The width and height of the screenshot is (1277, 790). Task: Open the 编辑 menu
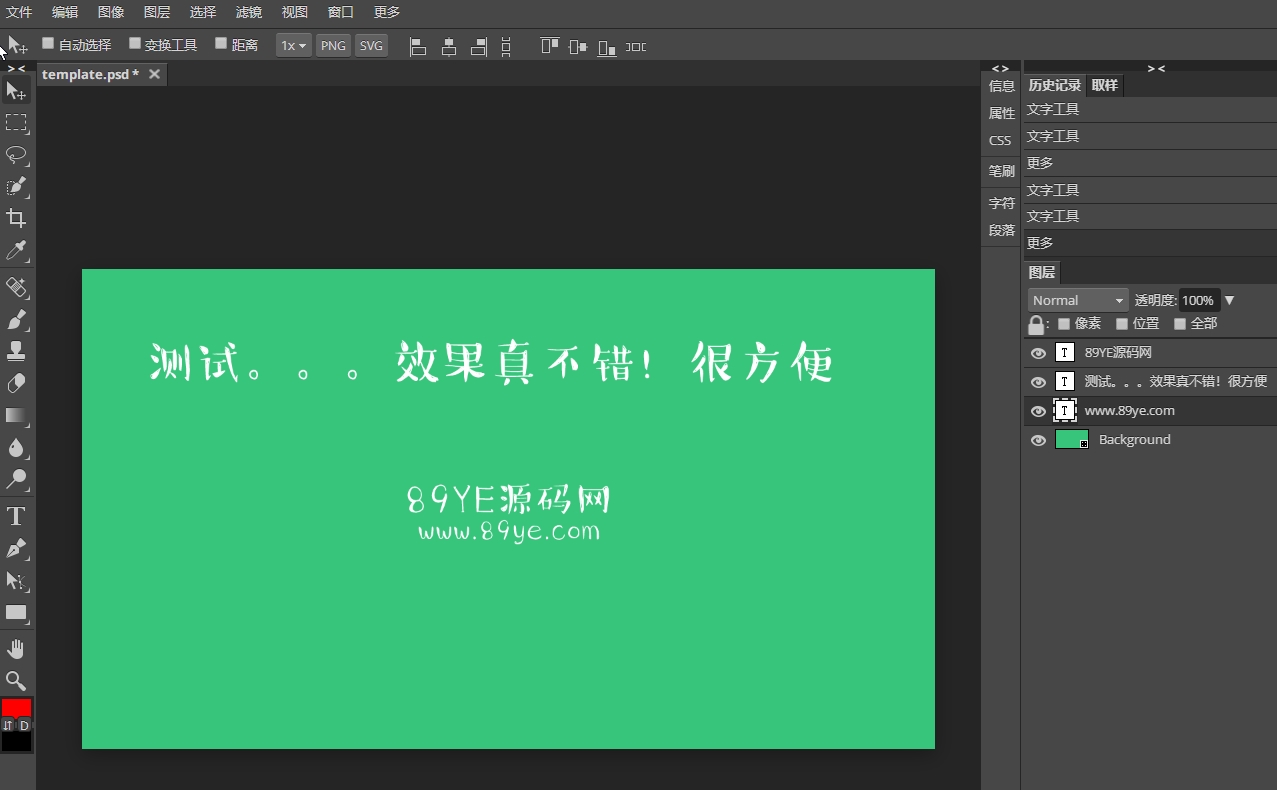point(65,12)
